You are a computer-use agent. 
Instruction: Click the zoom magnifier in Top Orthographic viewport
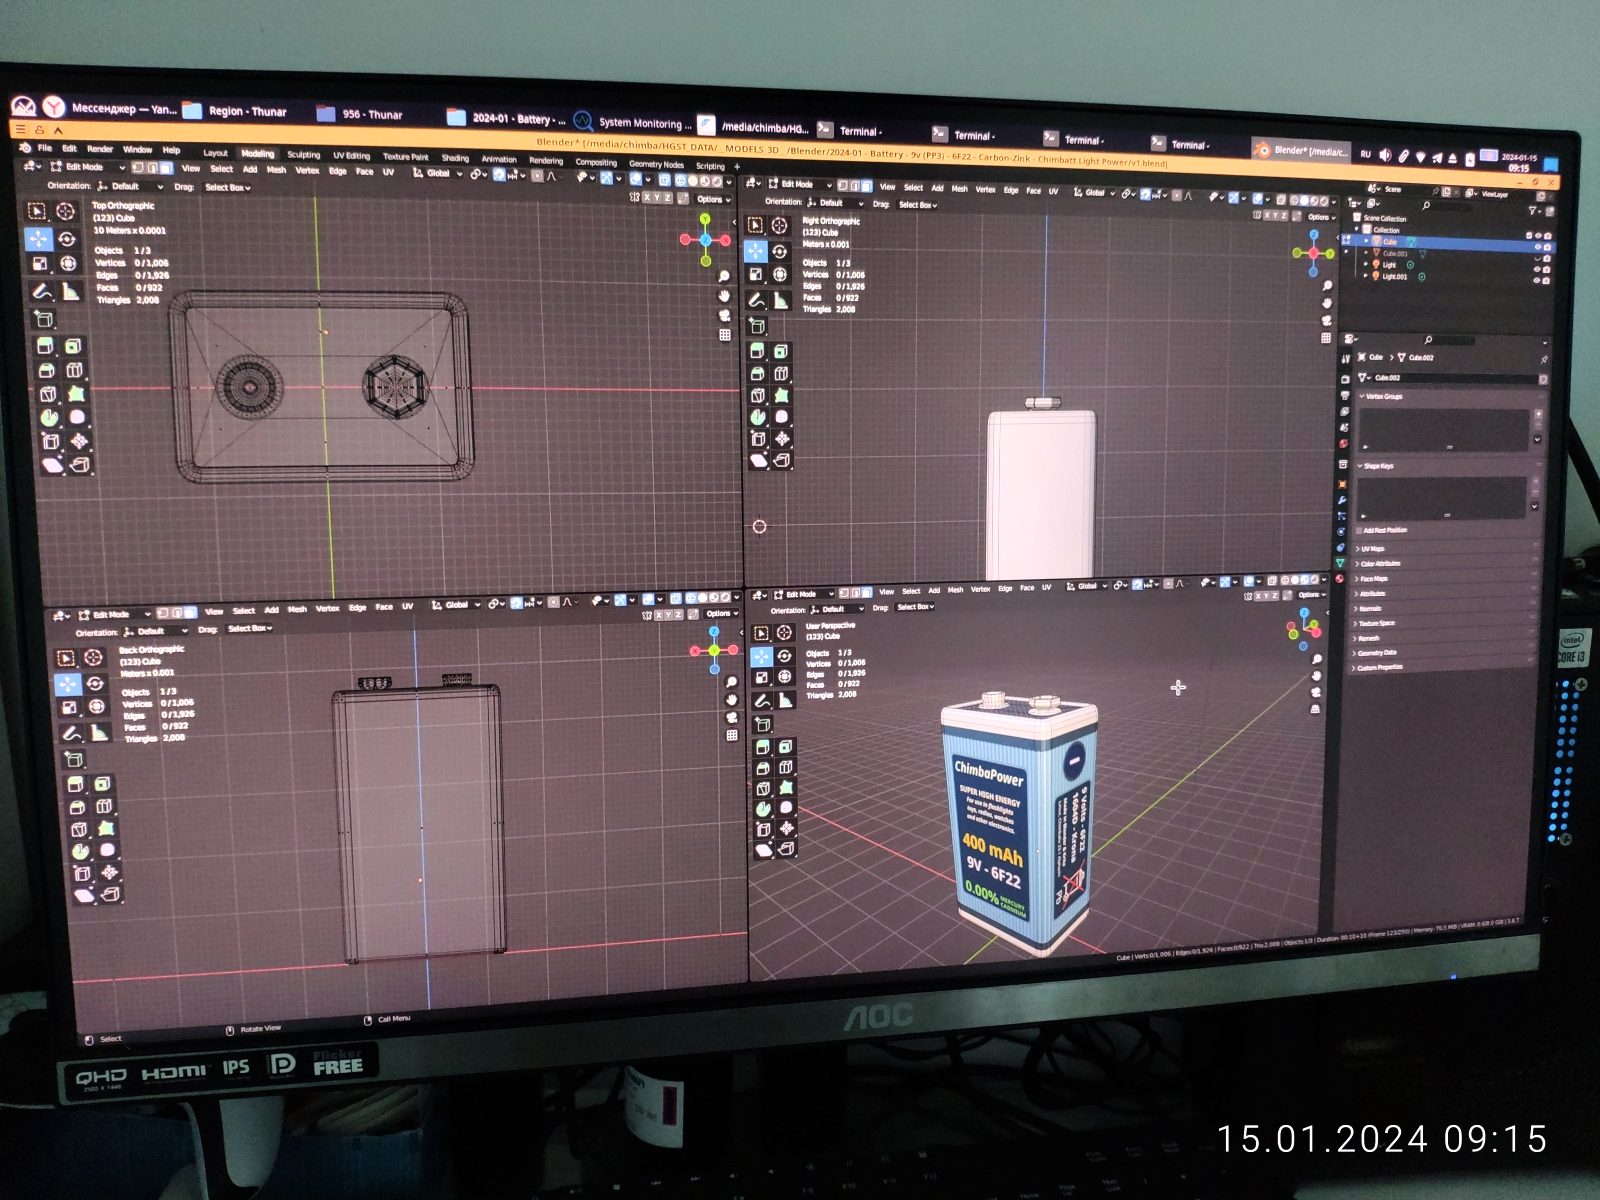tap(723, 276)
